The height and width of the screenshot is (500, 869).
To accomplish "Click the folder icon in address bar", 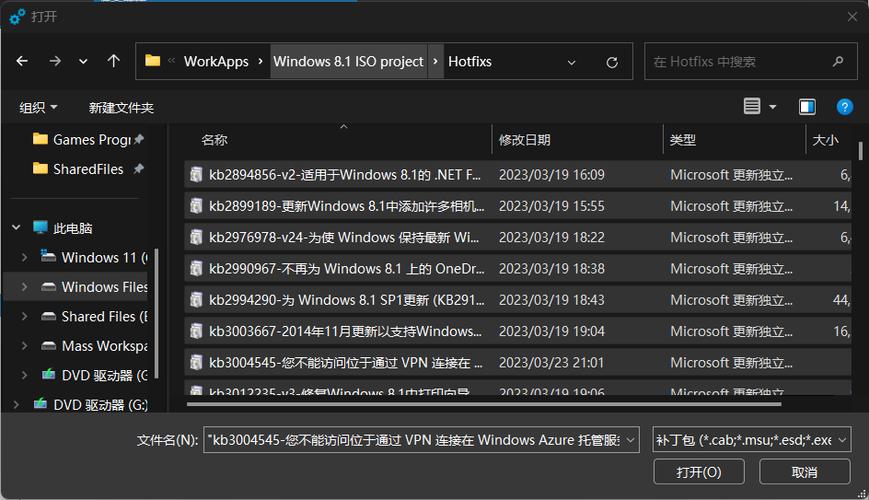I will click(152, 60).
